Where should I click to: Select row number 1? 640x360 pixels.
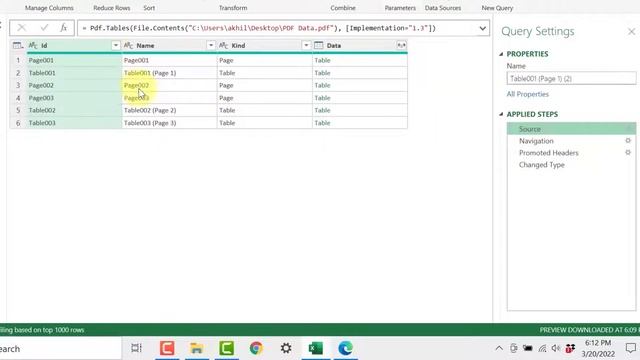[18, 60]
